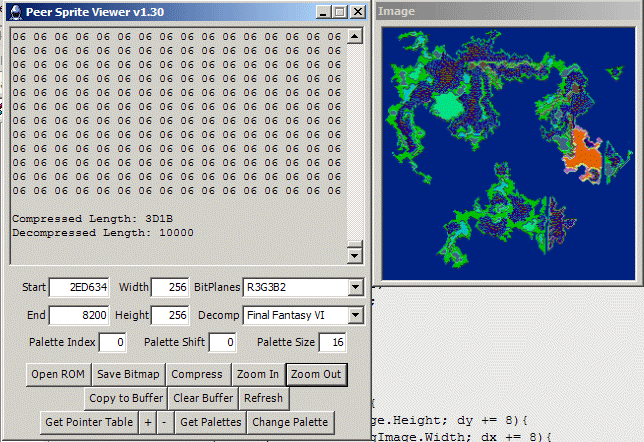The width and height of the screenshot is (644, 442).
Task: Focus the Width field
Action: 170,287
